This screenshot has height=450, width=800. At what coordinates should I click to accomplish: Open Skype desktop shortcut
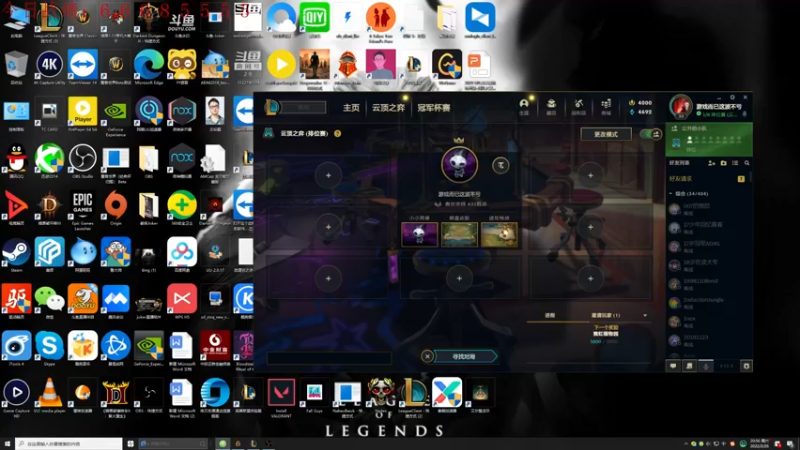(x=49, y=349)
